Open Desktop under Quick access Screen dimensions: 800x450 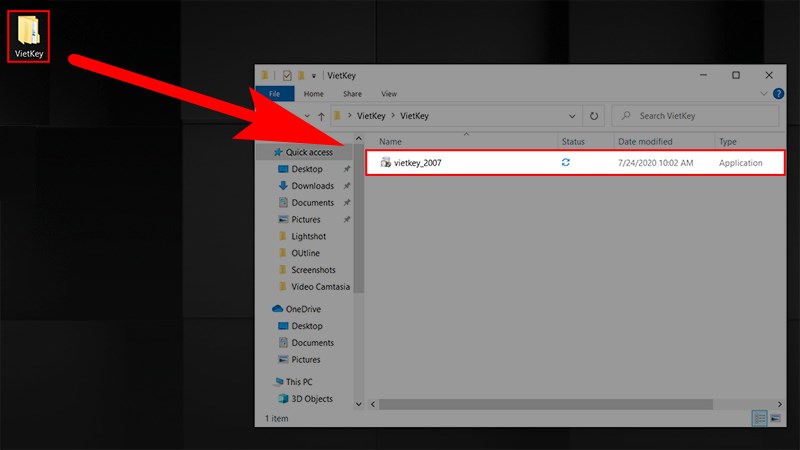[x=307, y=169]
